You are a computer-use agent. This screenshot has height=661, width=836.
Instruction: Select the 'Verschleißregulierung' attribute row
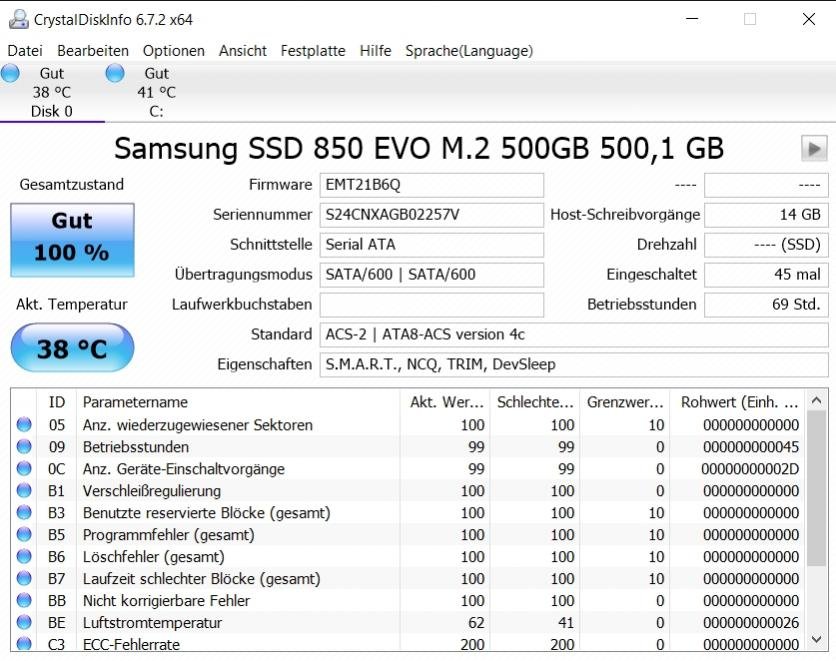point(408,490)
